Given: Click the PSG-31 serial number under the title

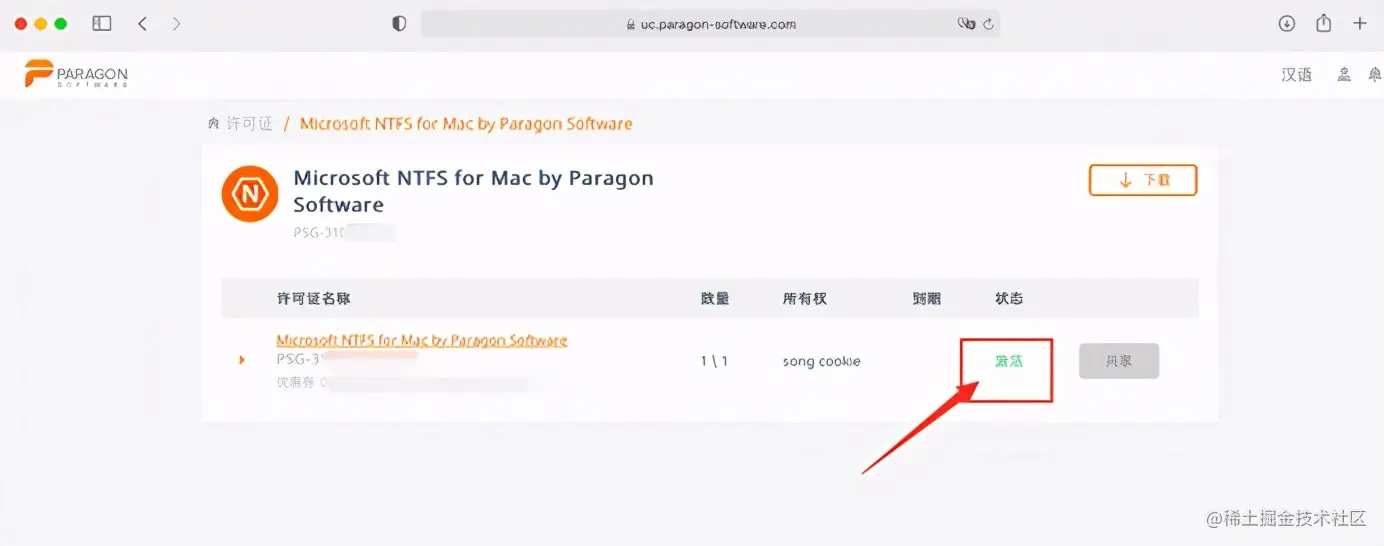Looking at the screenshot, I should (344, 233).
